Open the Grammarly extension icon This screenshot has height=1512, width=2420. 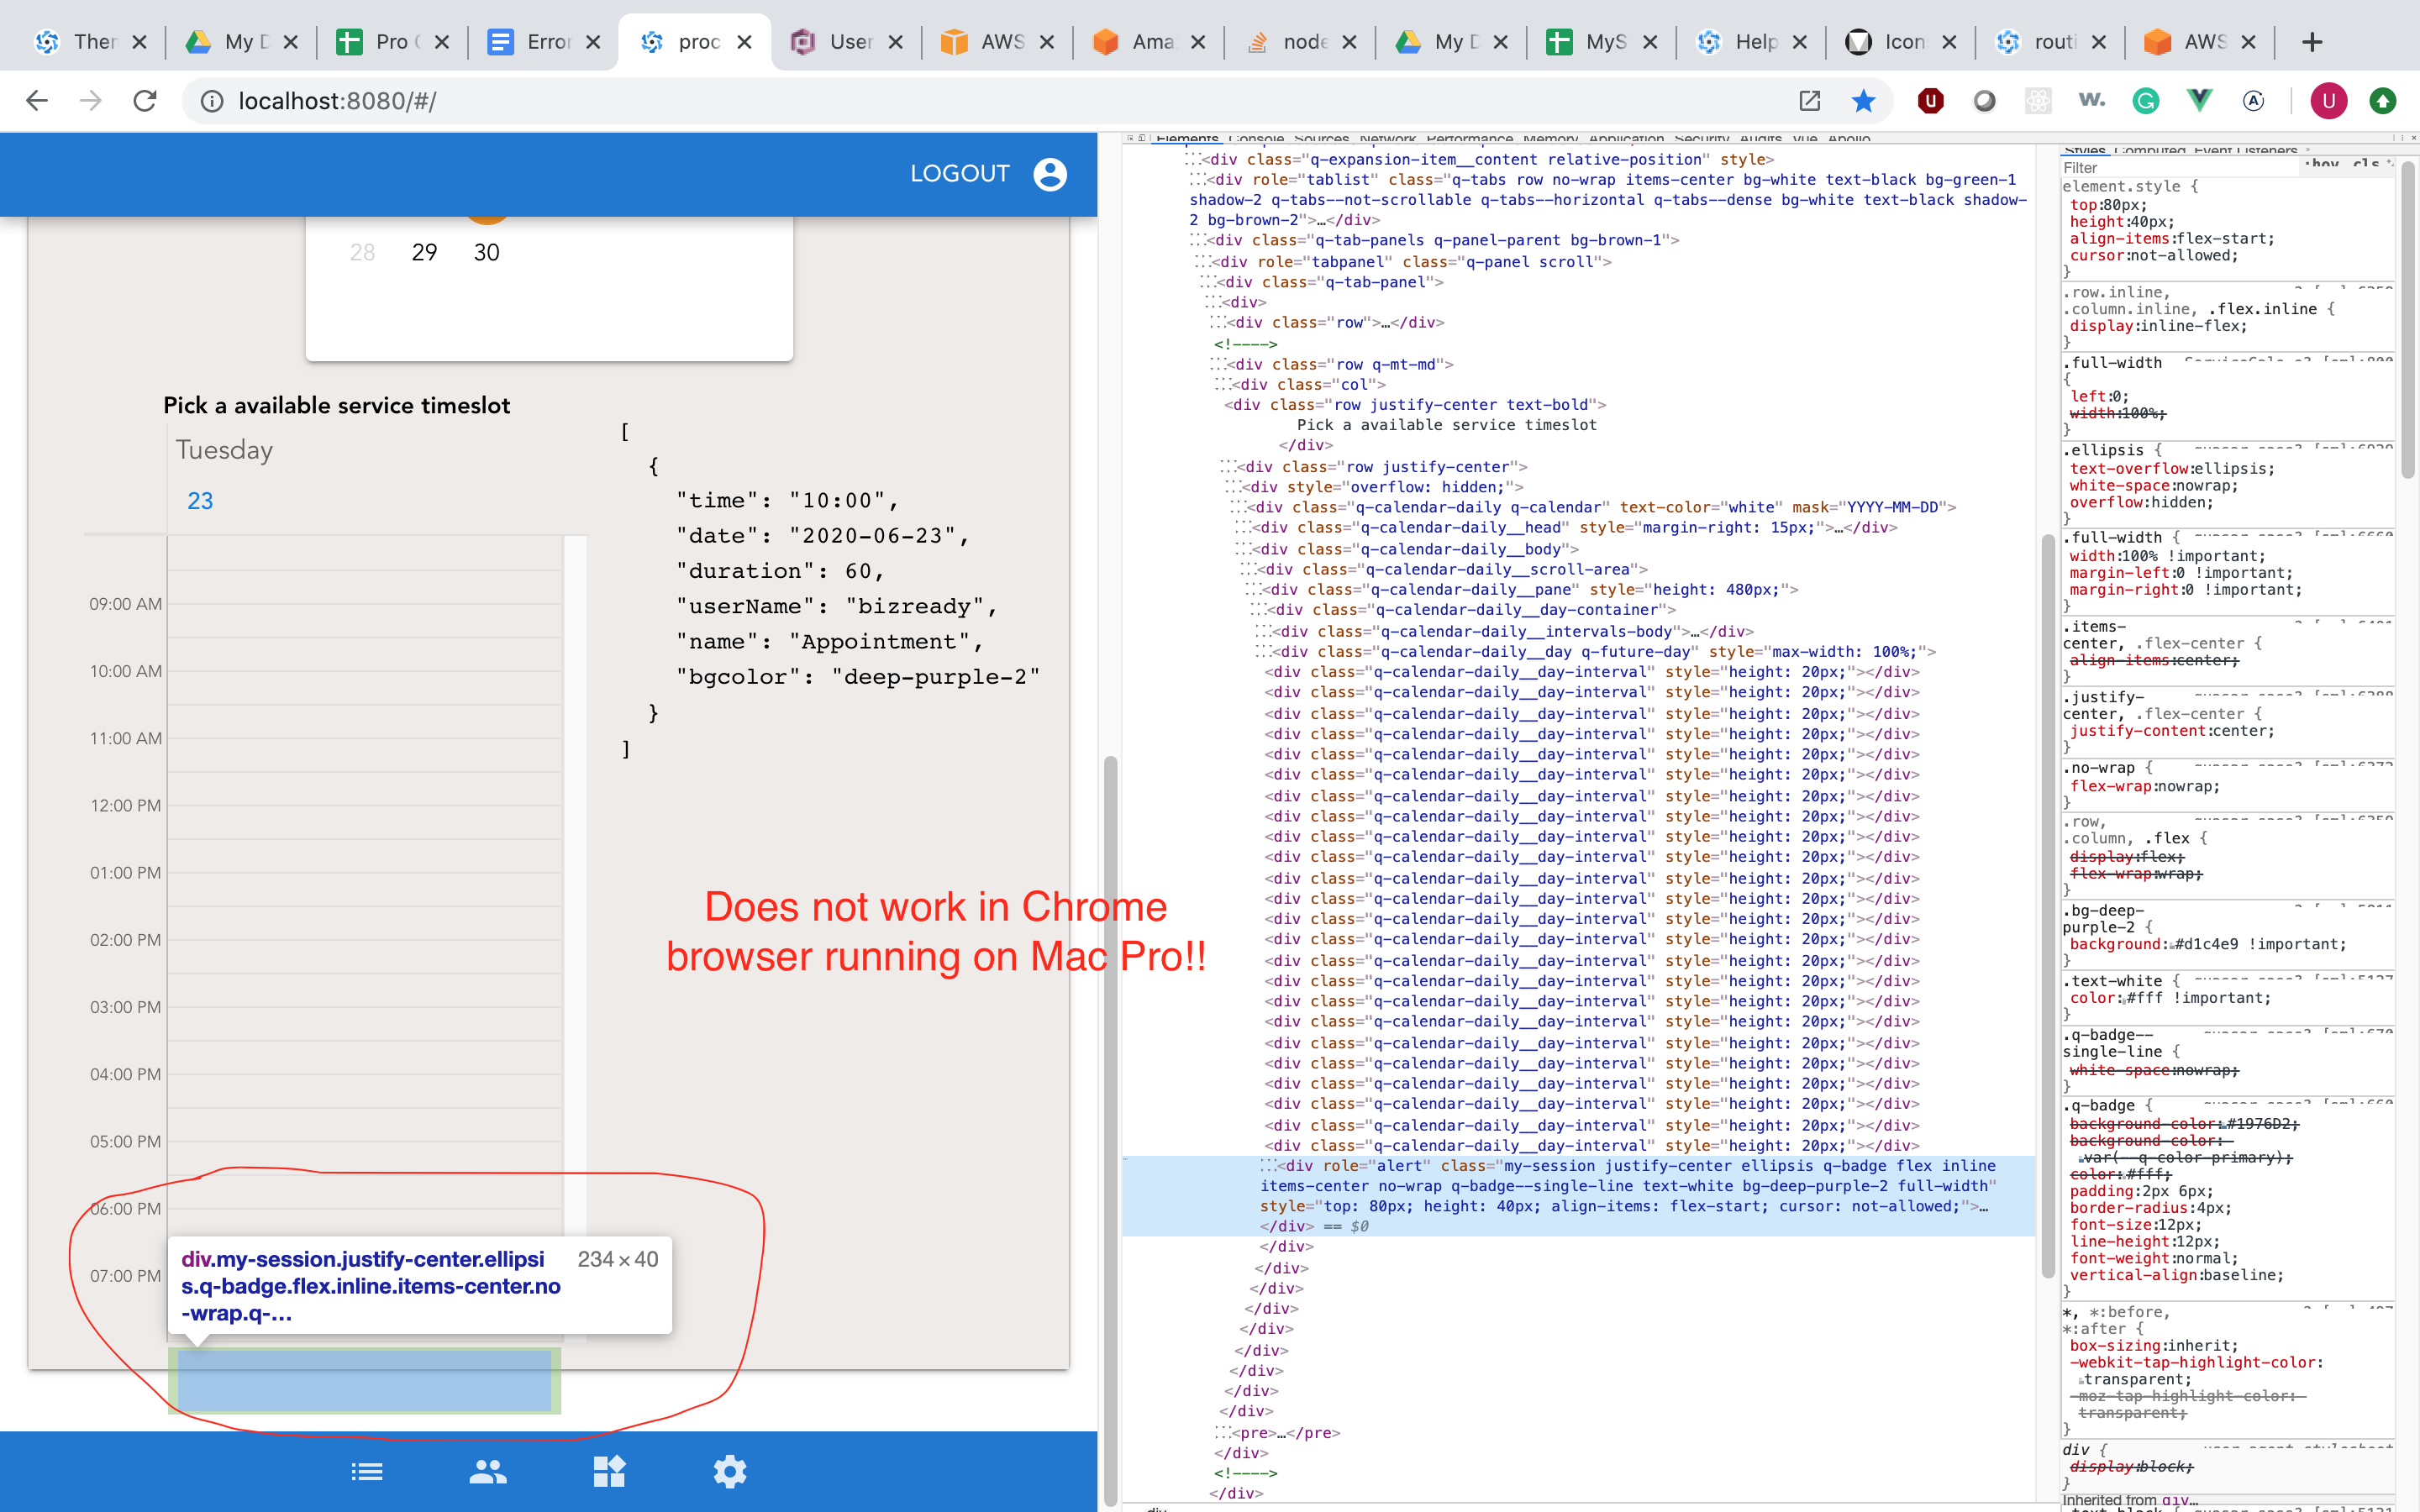[2147, 100]
